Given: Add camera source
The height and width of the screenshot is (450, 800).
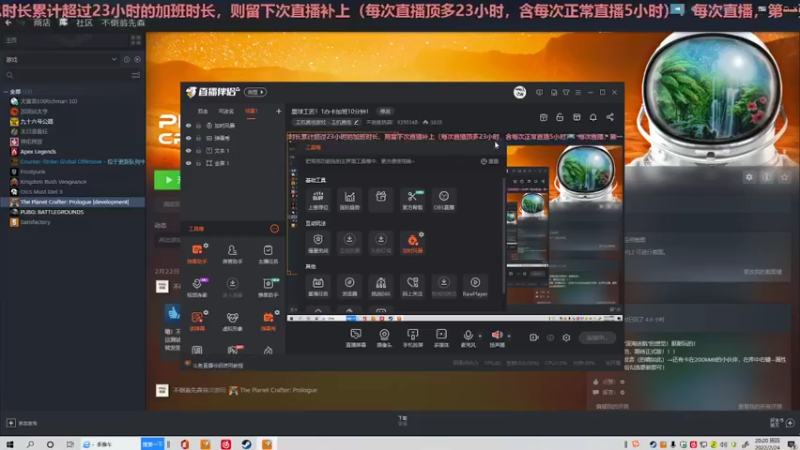Looking at the screenshot, I should pos(384,338).
